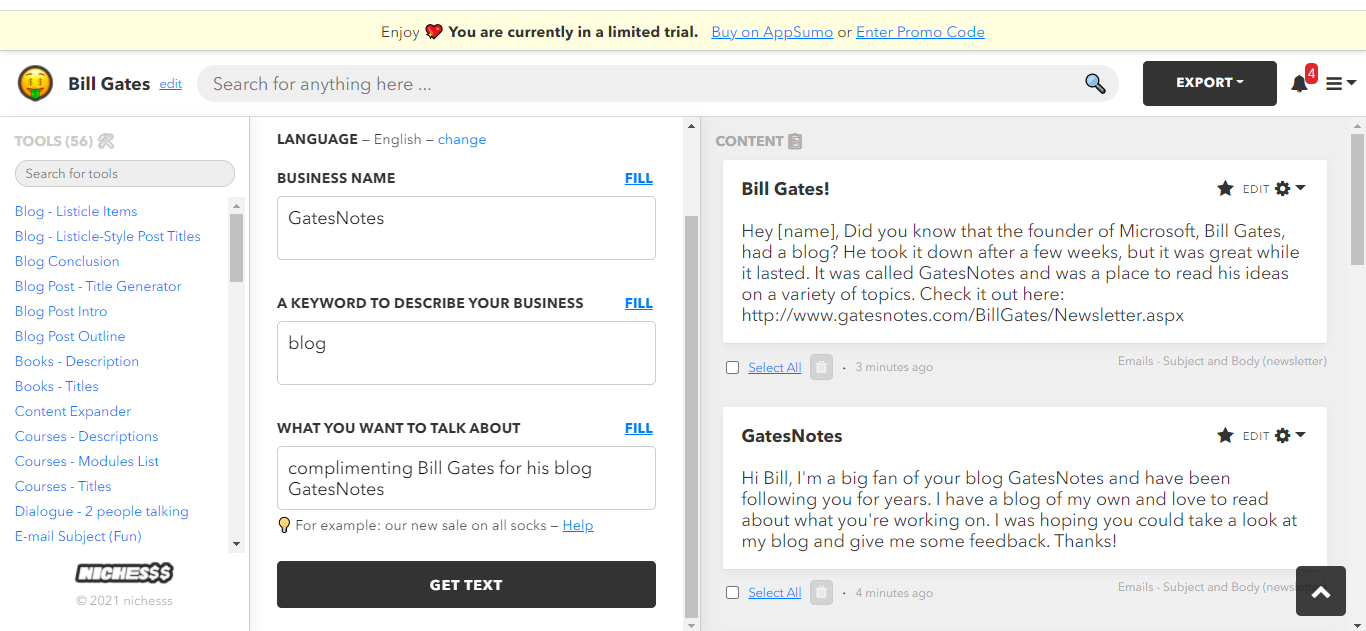The height and width of the screenshot is (631, 1366).
Task: Choose Blog Post - Title Generator
Action: tap(98, 286)
